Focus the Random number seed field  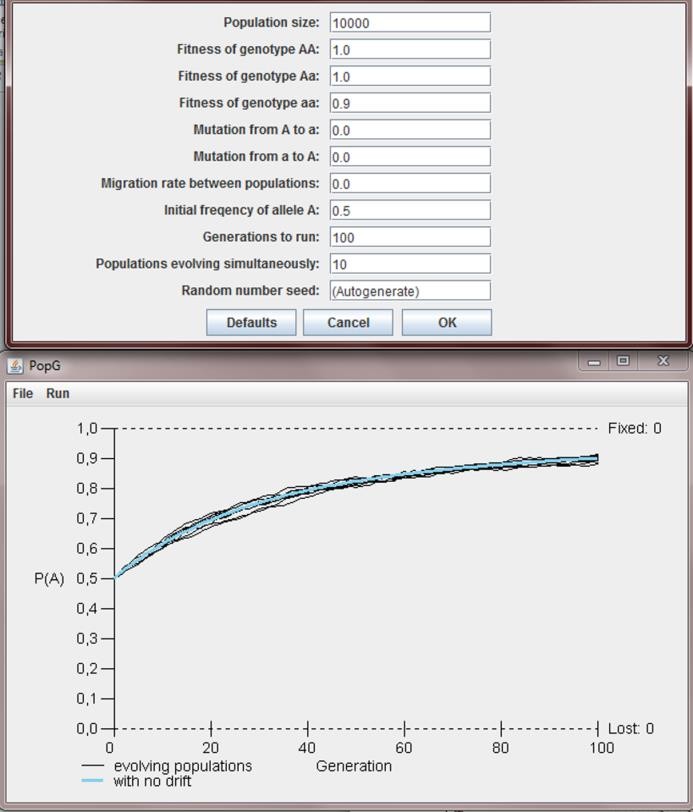coord(410,291)
